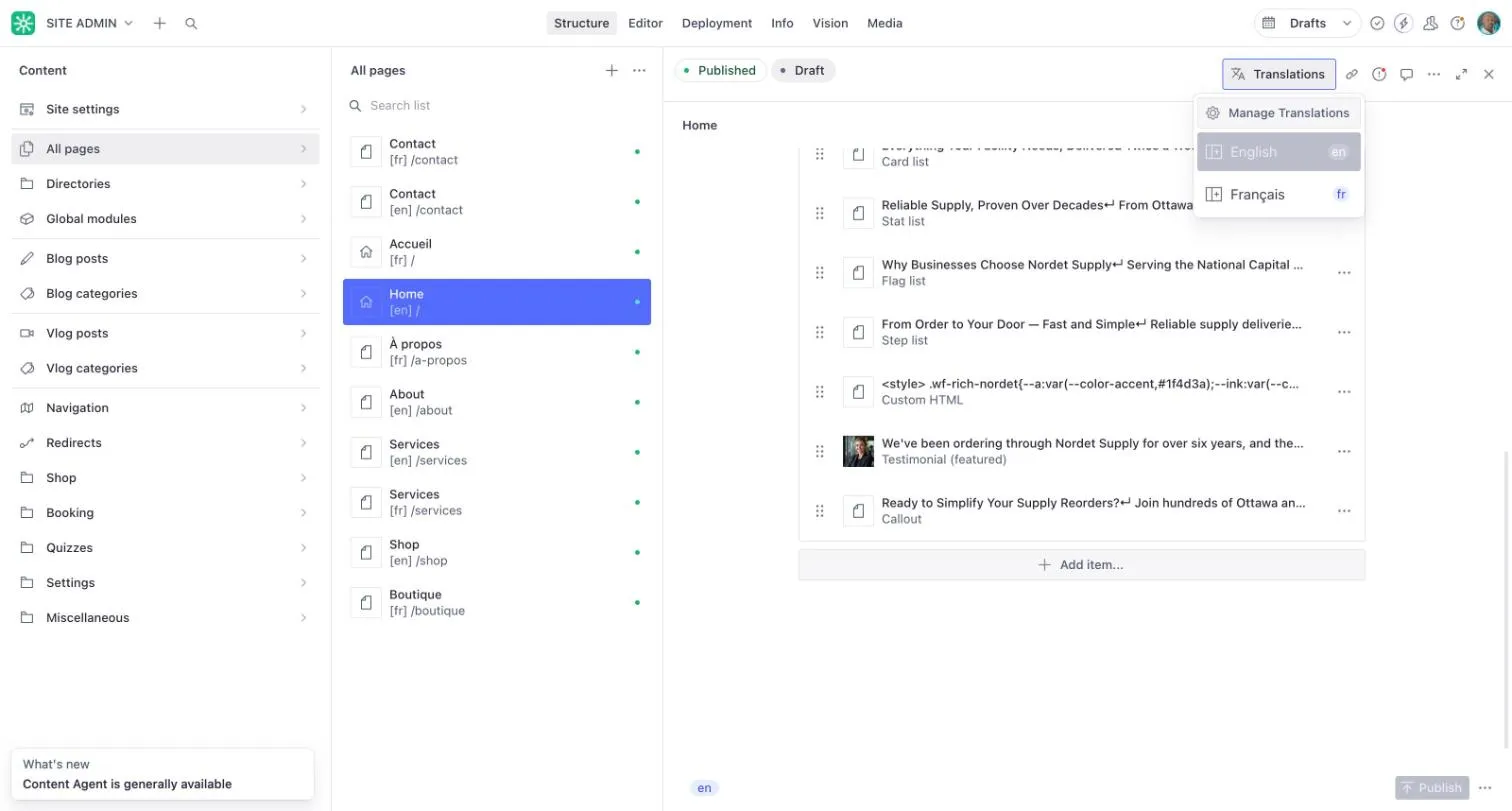Viewport: 1512px width, 811px height.
Task: Click the Testimonial (featured) portrait thumbnail
Action: [858, 451]
